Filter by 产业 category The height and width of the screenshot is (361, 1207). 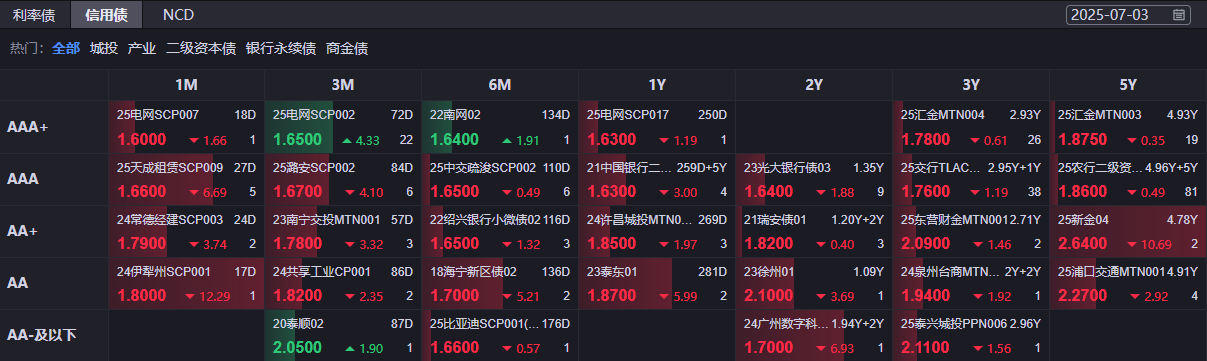[142, 47]
